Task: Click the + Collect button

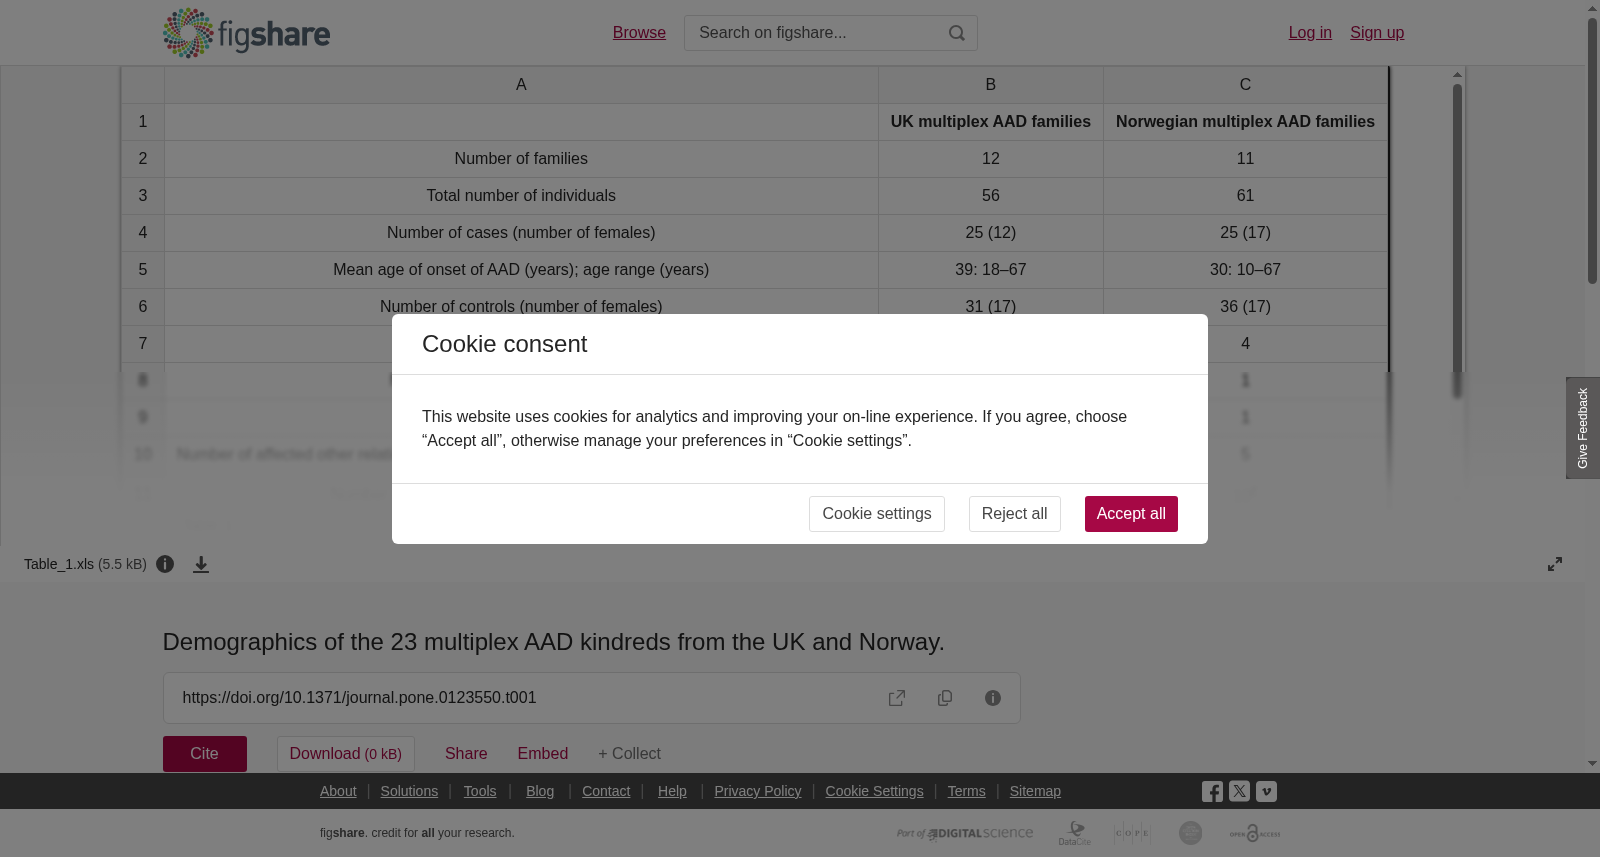Action: coord(629,754)
